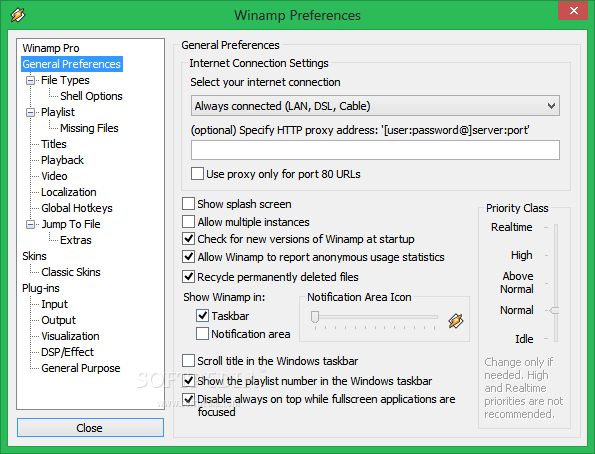Screen dimensions: 595x454
Task: Enable Scroll title in Windows taskbar
Action: pyautogui.click(x=189, y=361)
